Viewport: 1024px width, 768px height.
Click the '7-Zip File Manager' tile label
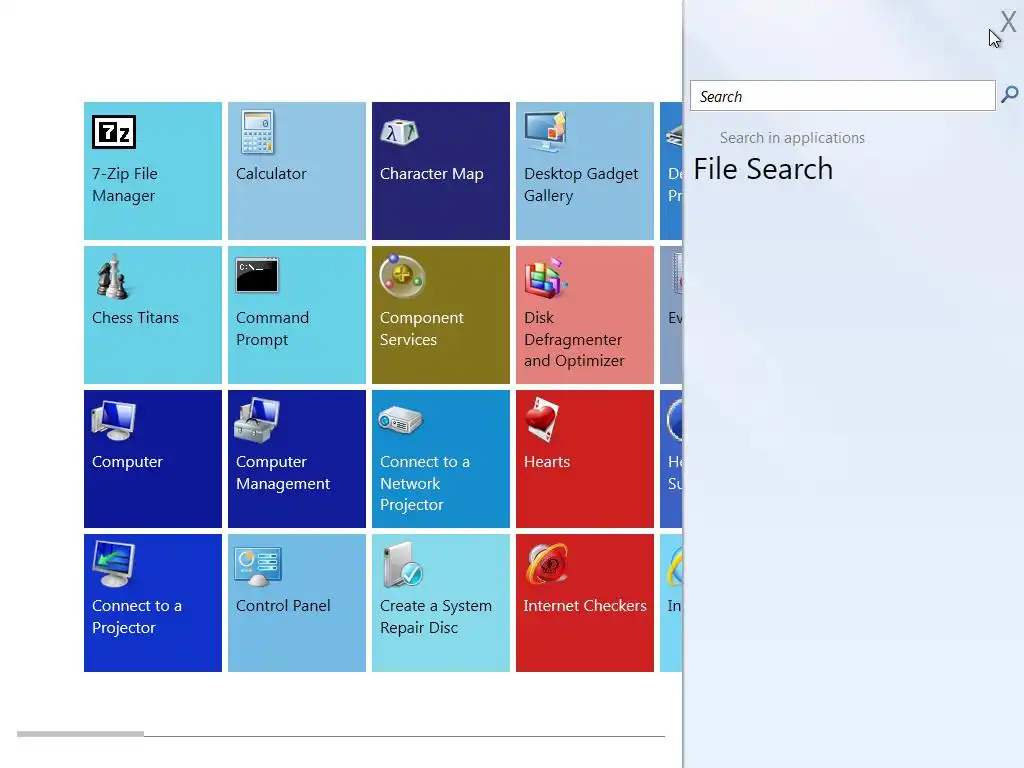(x=125, y=185)
